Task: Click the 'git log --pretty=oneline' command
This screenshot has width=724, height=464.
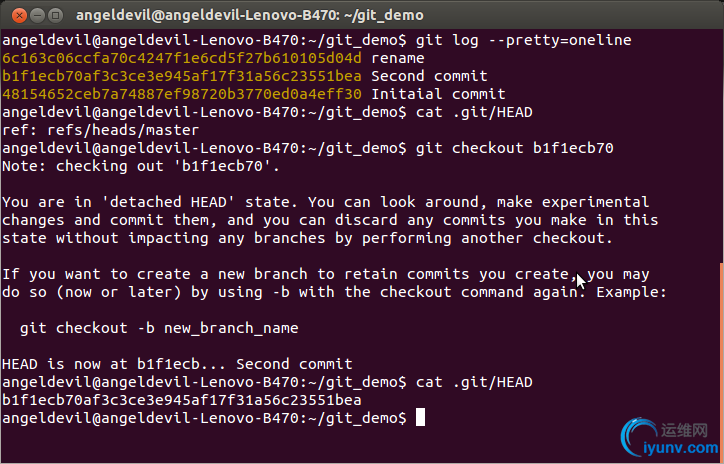Action: coord(521,39)
